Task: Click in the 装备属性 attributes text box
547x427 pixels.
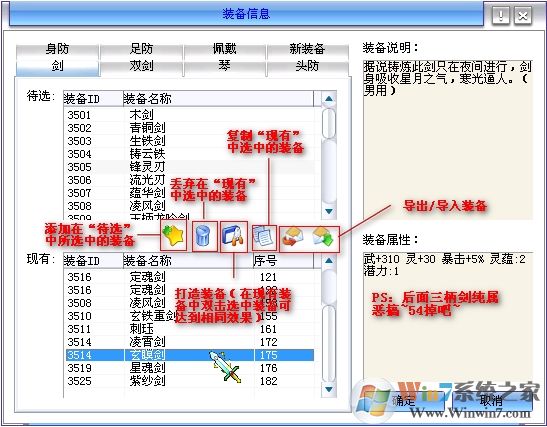Action: click(448, 317)
